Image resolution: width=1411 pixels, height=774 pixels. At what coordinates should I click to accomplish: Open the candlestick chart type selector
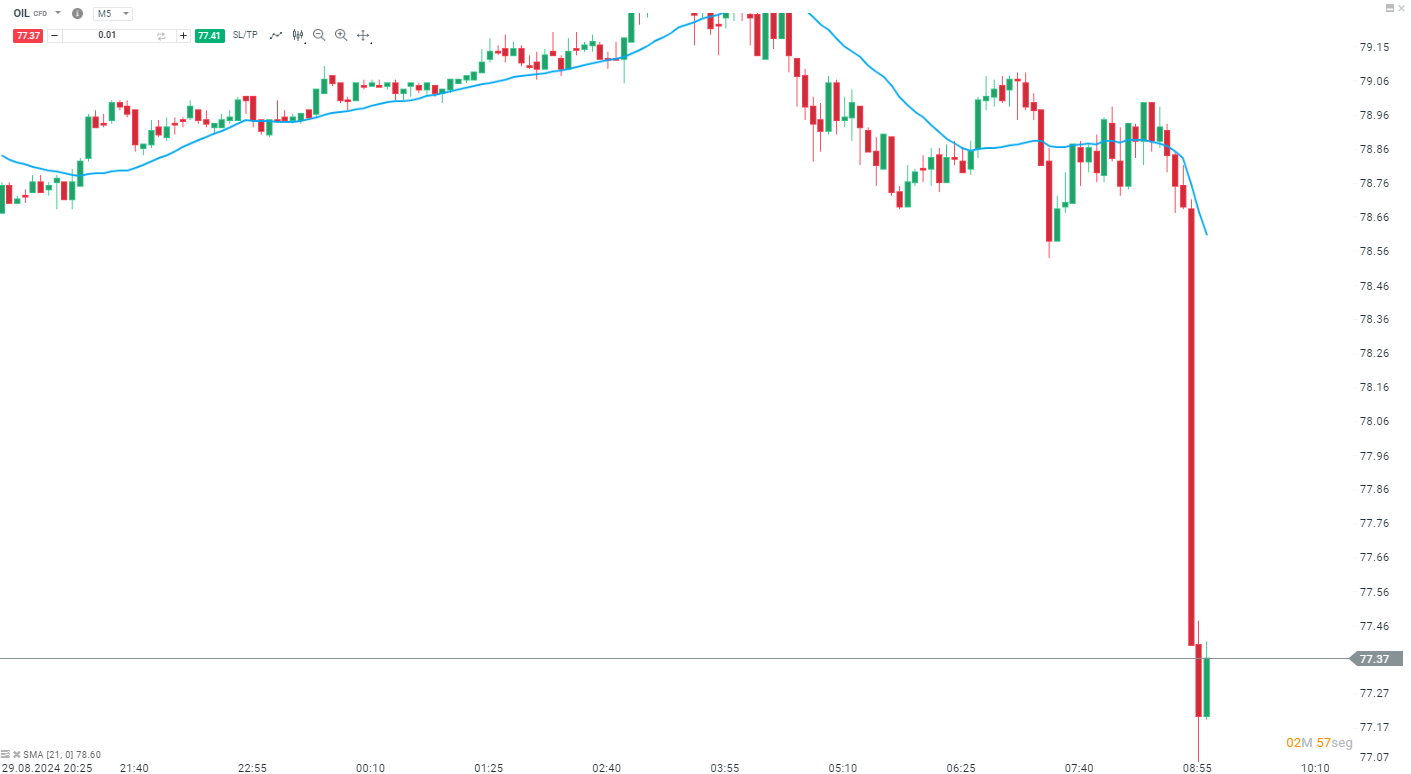pyautogui.click(x=298, y=35)
